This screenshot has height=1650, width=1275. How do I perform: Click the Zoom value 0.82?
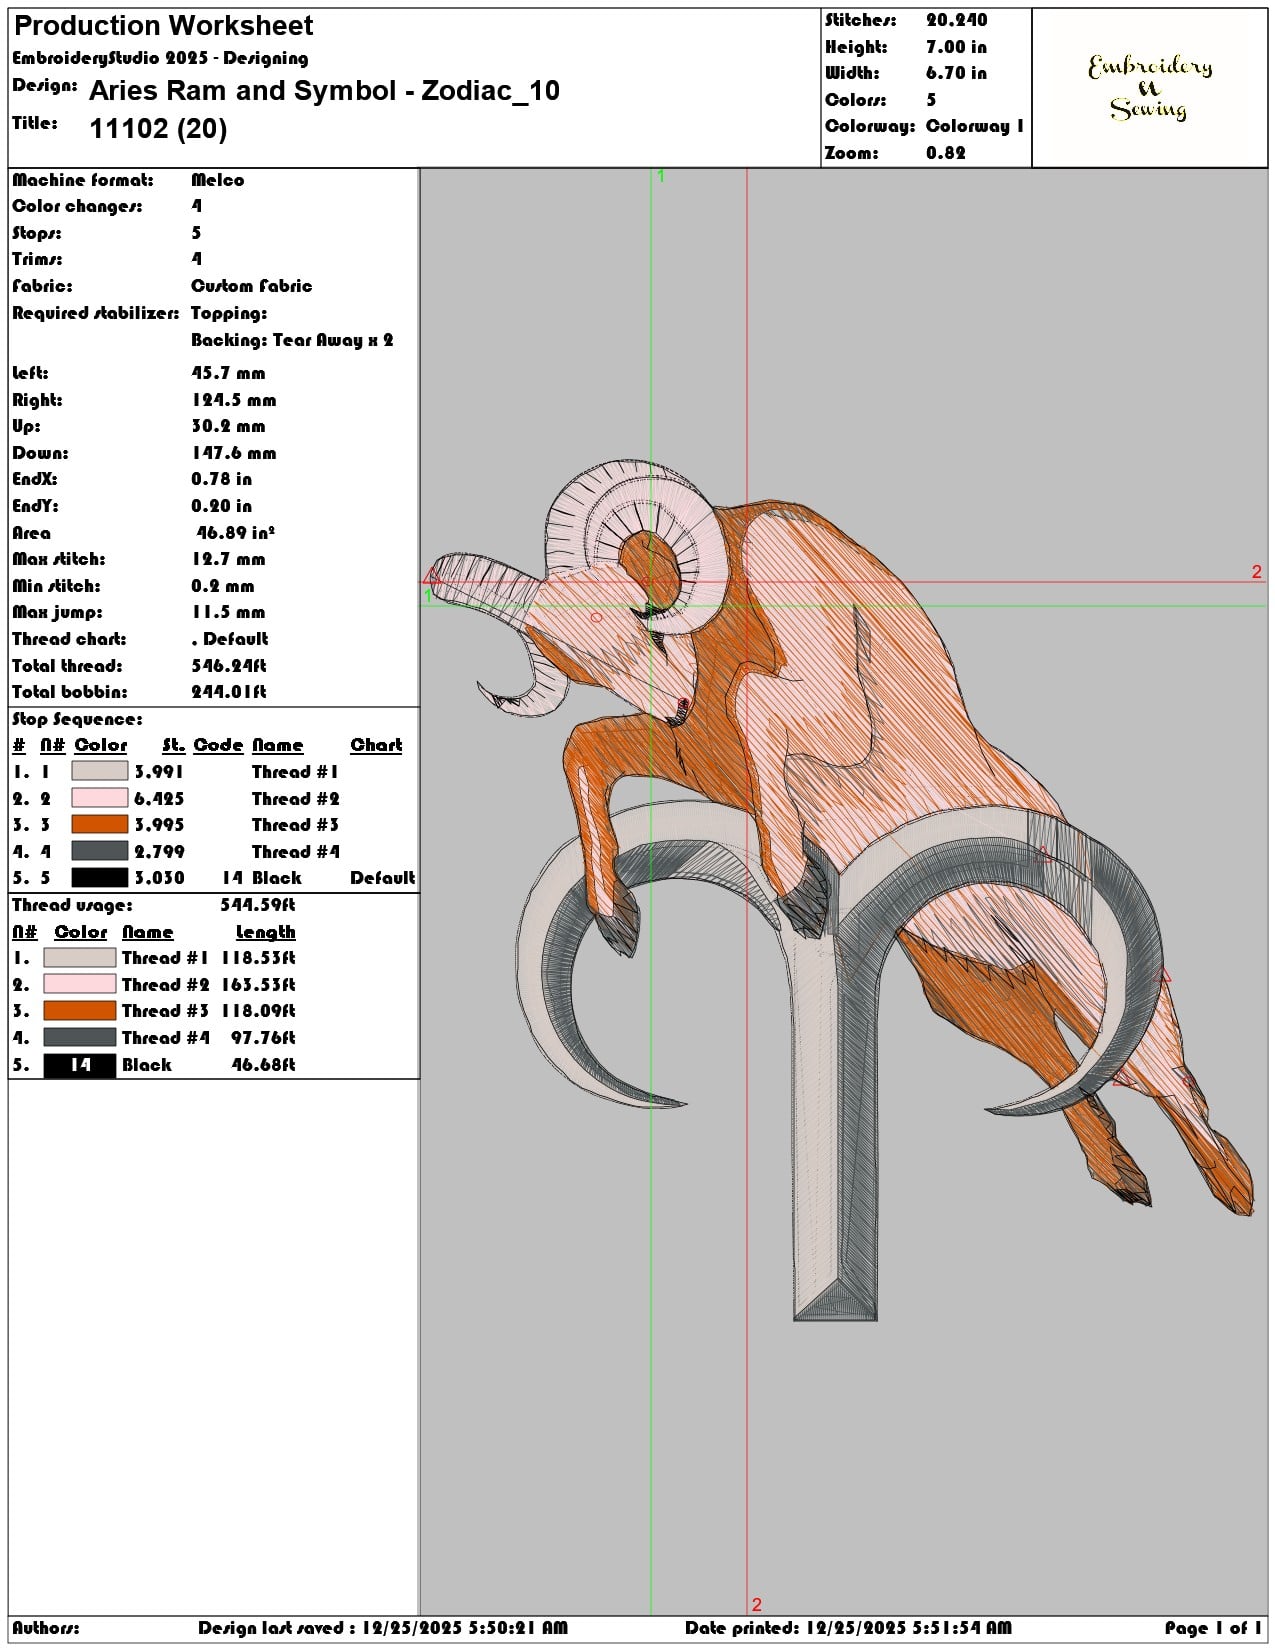point(946,153)
